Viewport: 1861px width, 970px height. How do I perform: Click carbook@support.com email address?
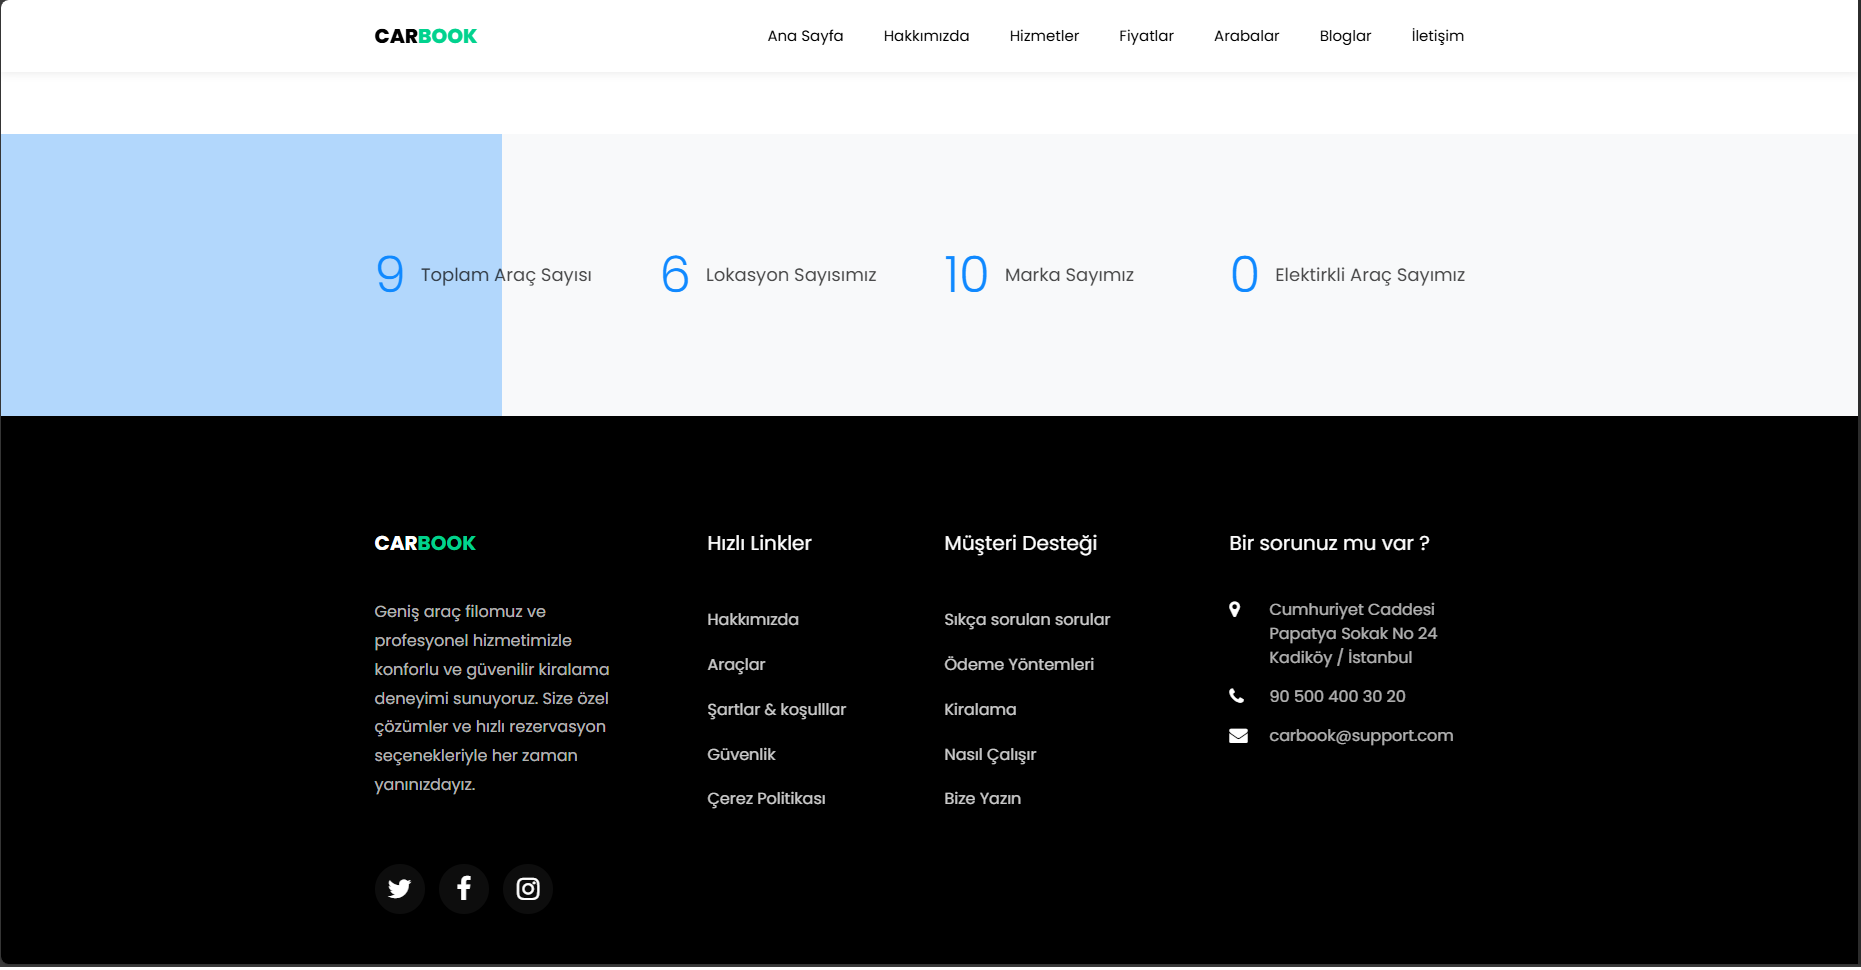click(1361, 736)
